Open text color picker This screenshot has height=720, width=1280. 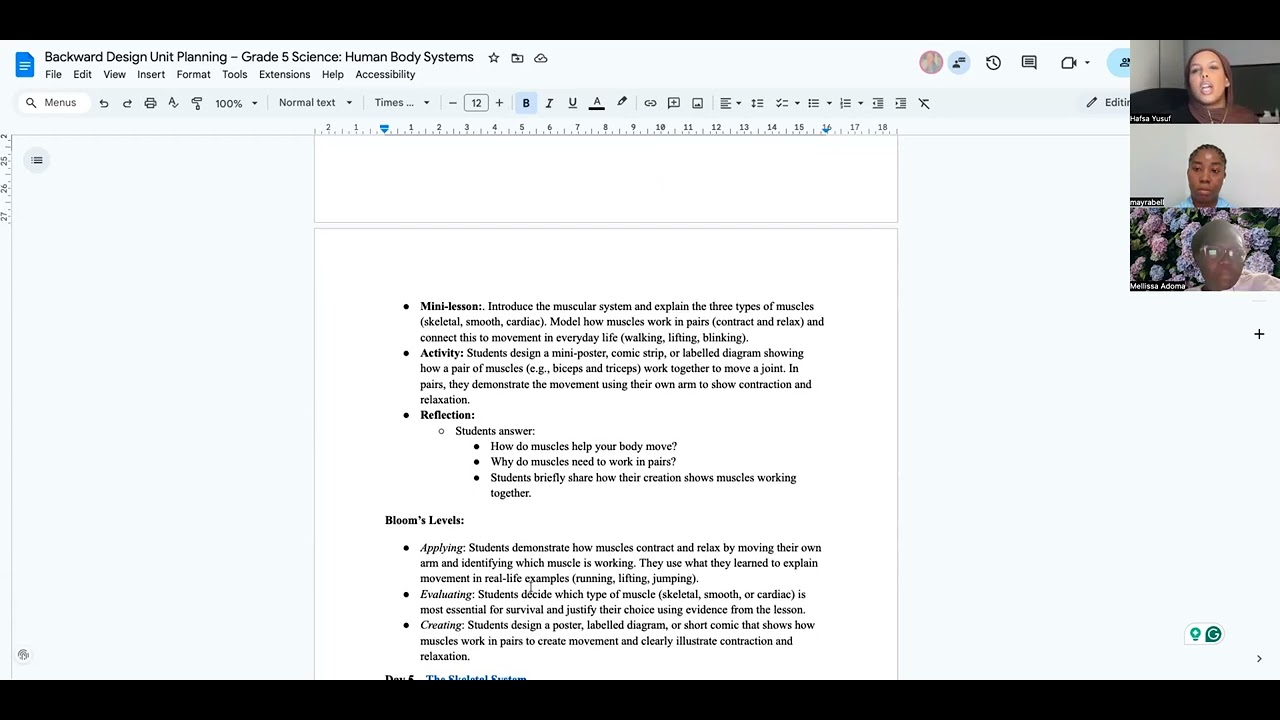coord(597,103)
